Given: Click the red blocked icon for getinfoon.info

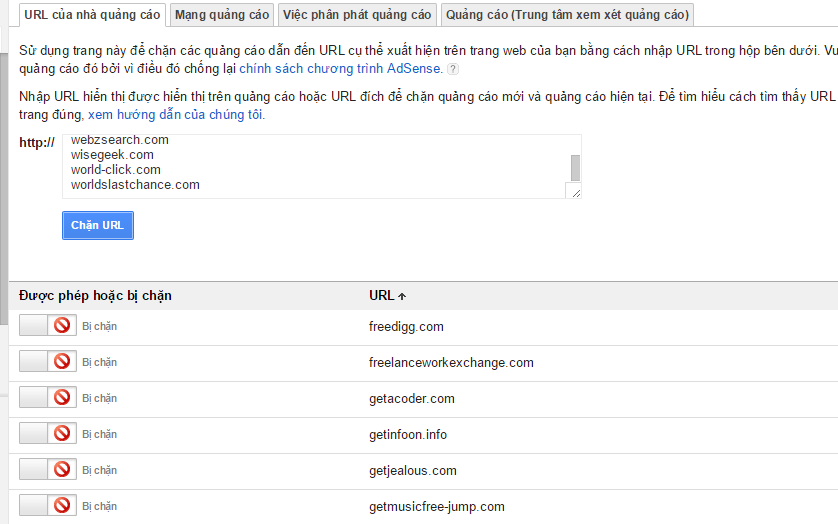Looking at the screenshot, I should pyautogui.click(x=62, y=433).
